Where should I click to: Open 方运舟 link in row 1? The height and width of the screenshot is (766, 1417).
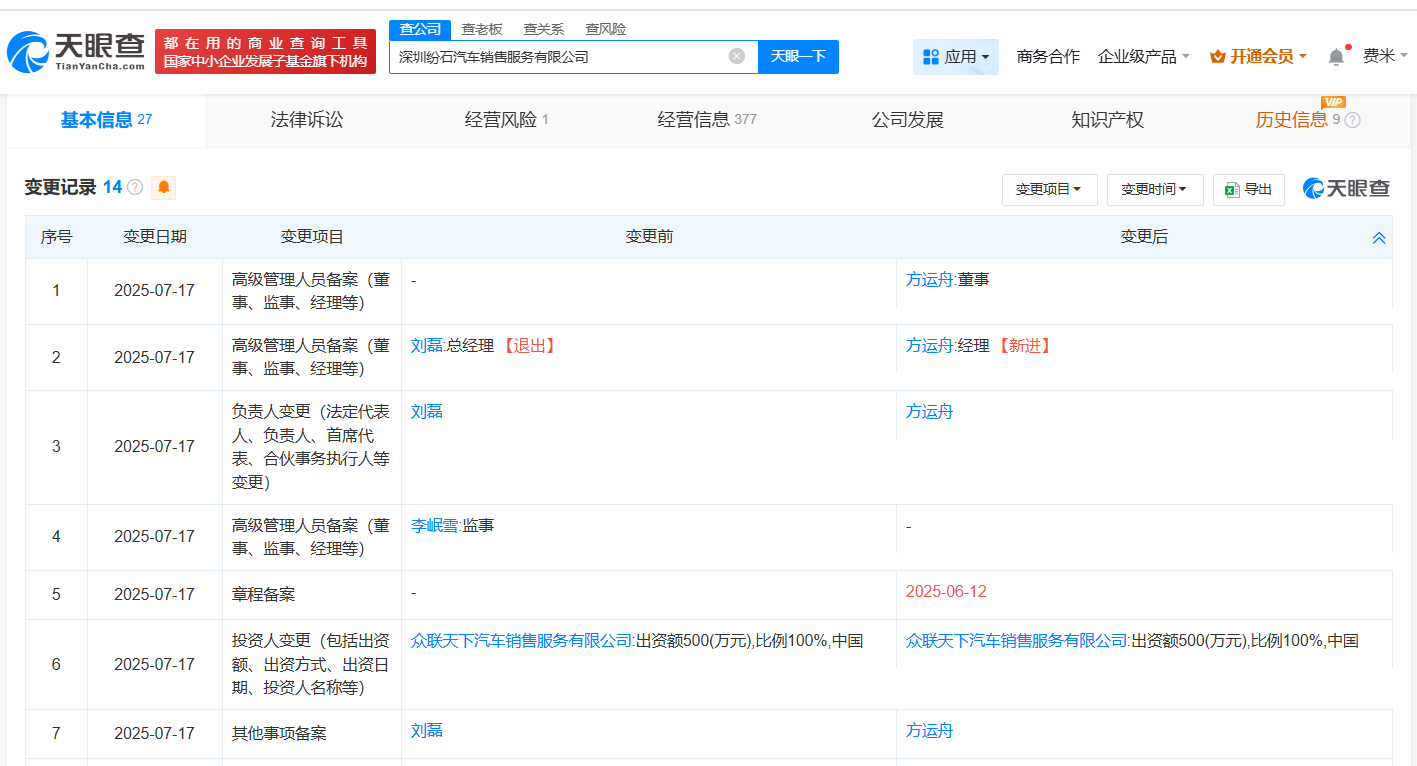tap(929, 280)
